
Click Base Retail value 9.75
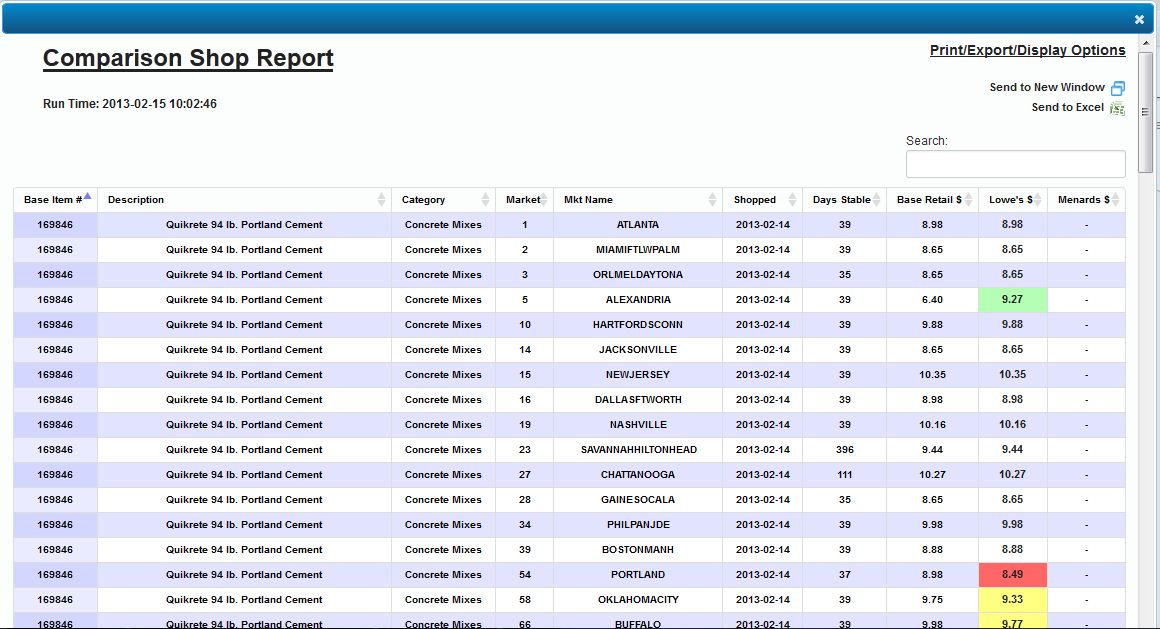(x=932, y=599)
